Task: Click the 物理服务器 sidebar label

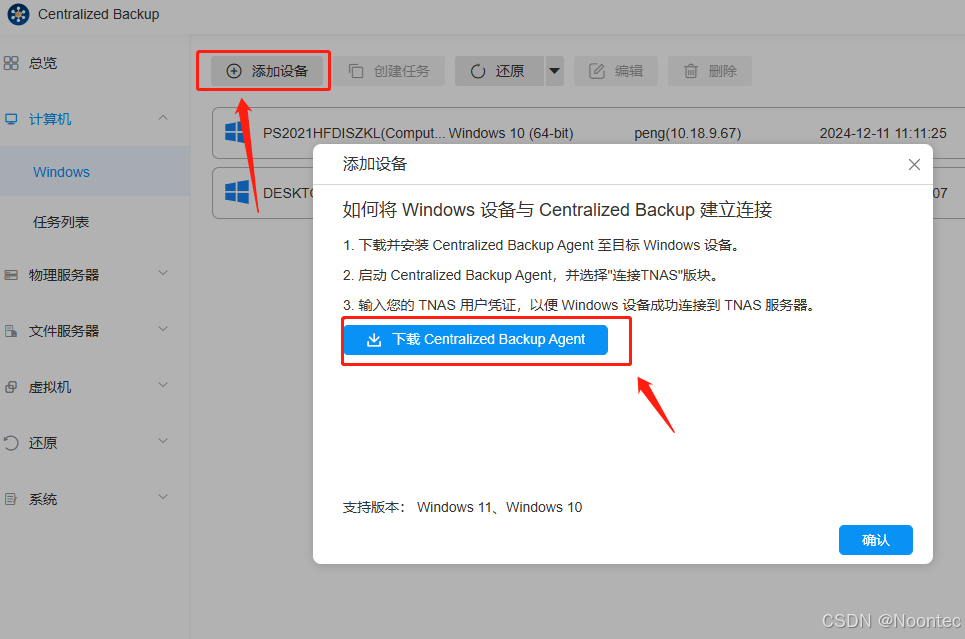Action: 64,275
